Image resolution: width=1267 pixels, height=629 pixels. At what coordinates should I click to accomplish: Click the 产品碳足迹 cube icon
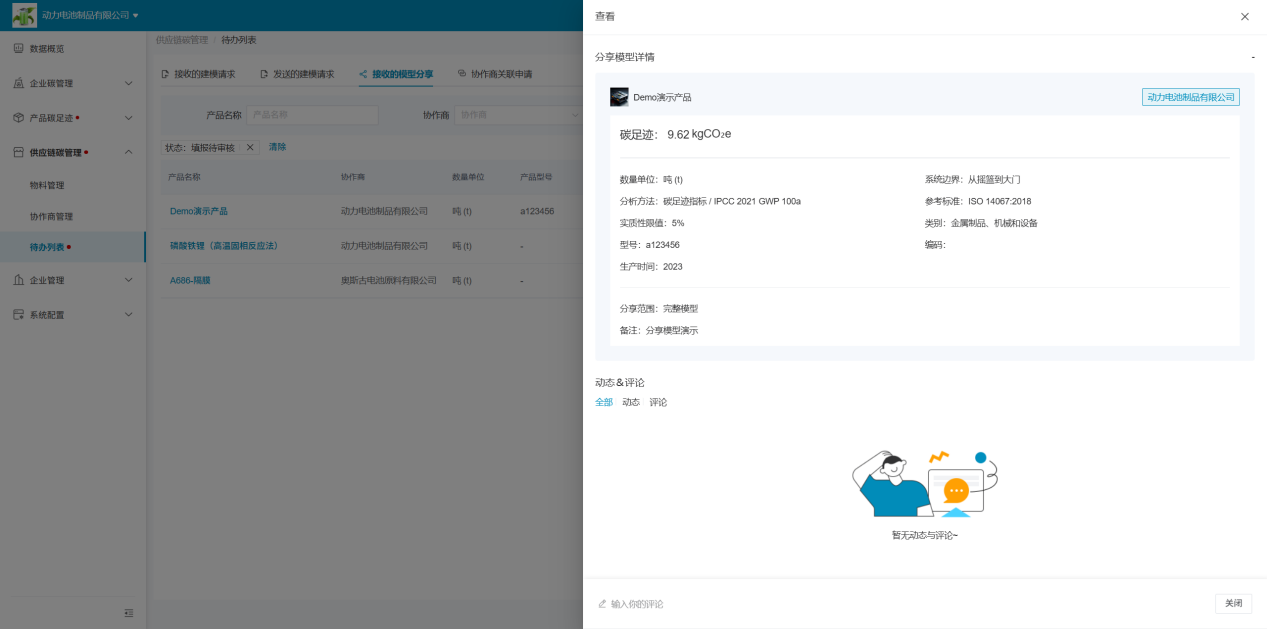[x=19, y=118]
